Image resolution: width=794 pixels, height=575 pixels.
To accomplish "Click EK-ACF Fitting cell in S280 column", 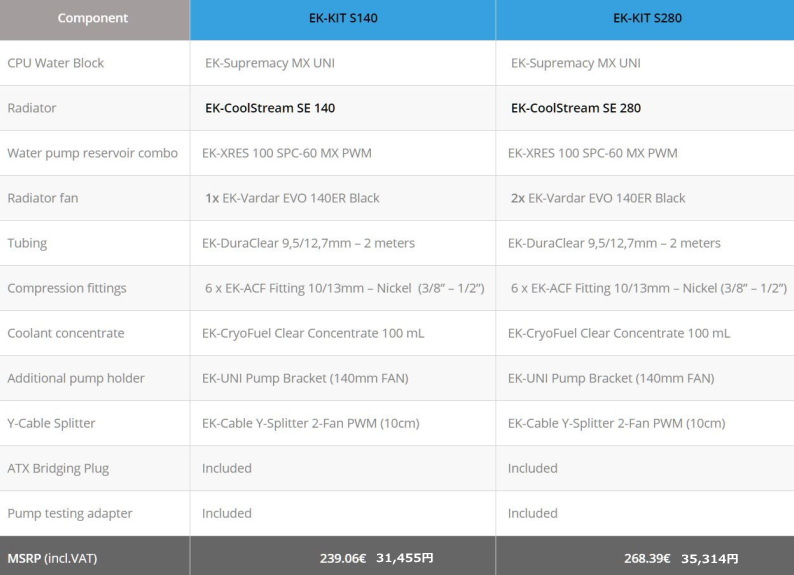I will [649, 289].
